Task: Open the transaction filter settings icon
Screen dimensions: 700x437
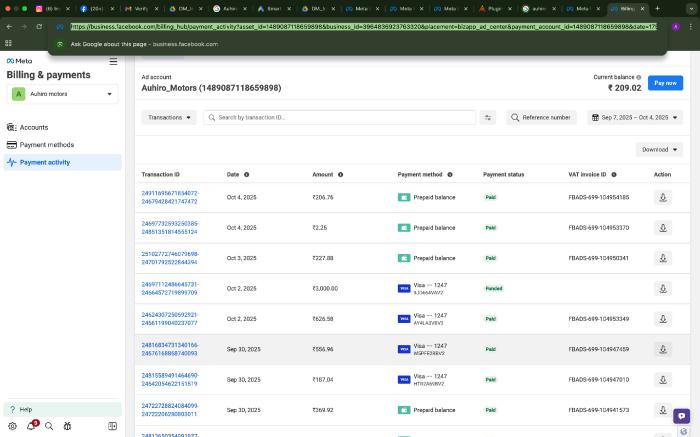Action: coord(488,117)
